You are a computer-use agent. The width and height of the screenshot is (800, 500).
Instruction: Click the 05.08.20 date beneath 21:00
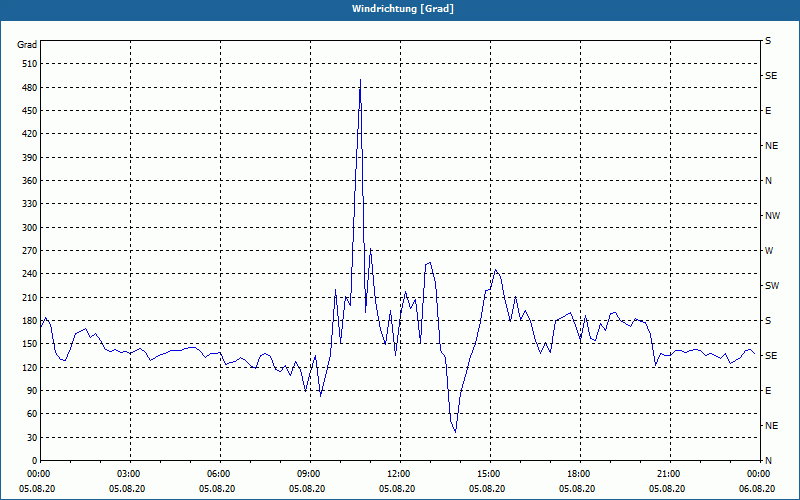[x=667, y=489]
